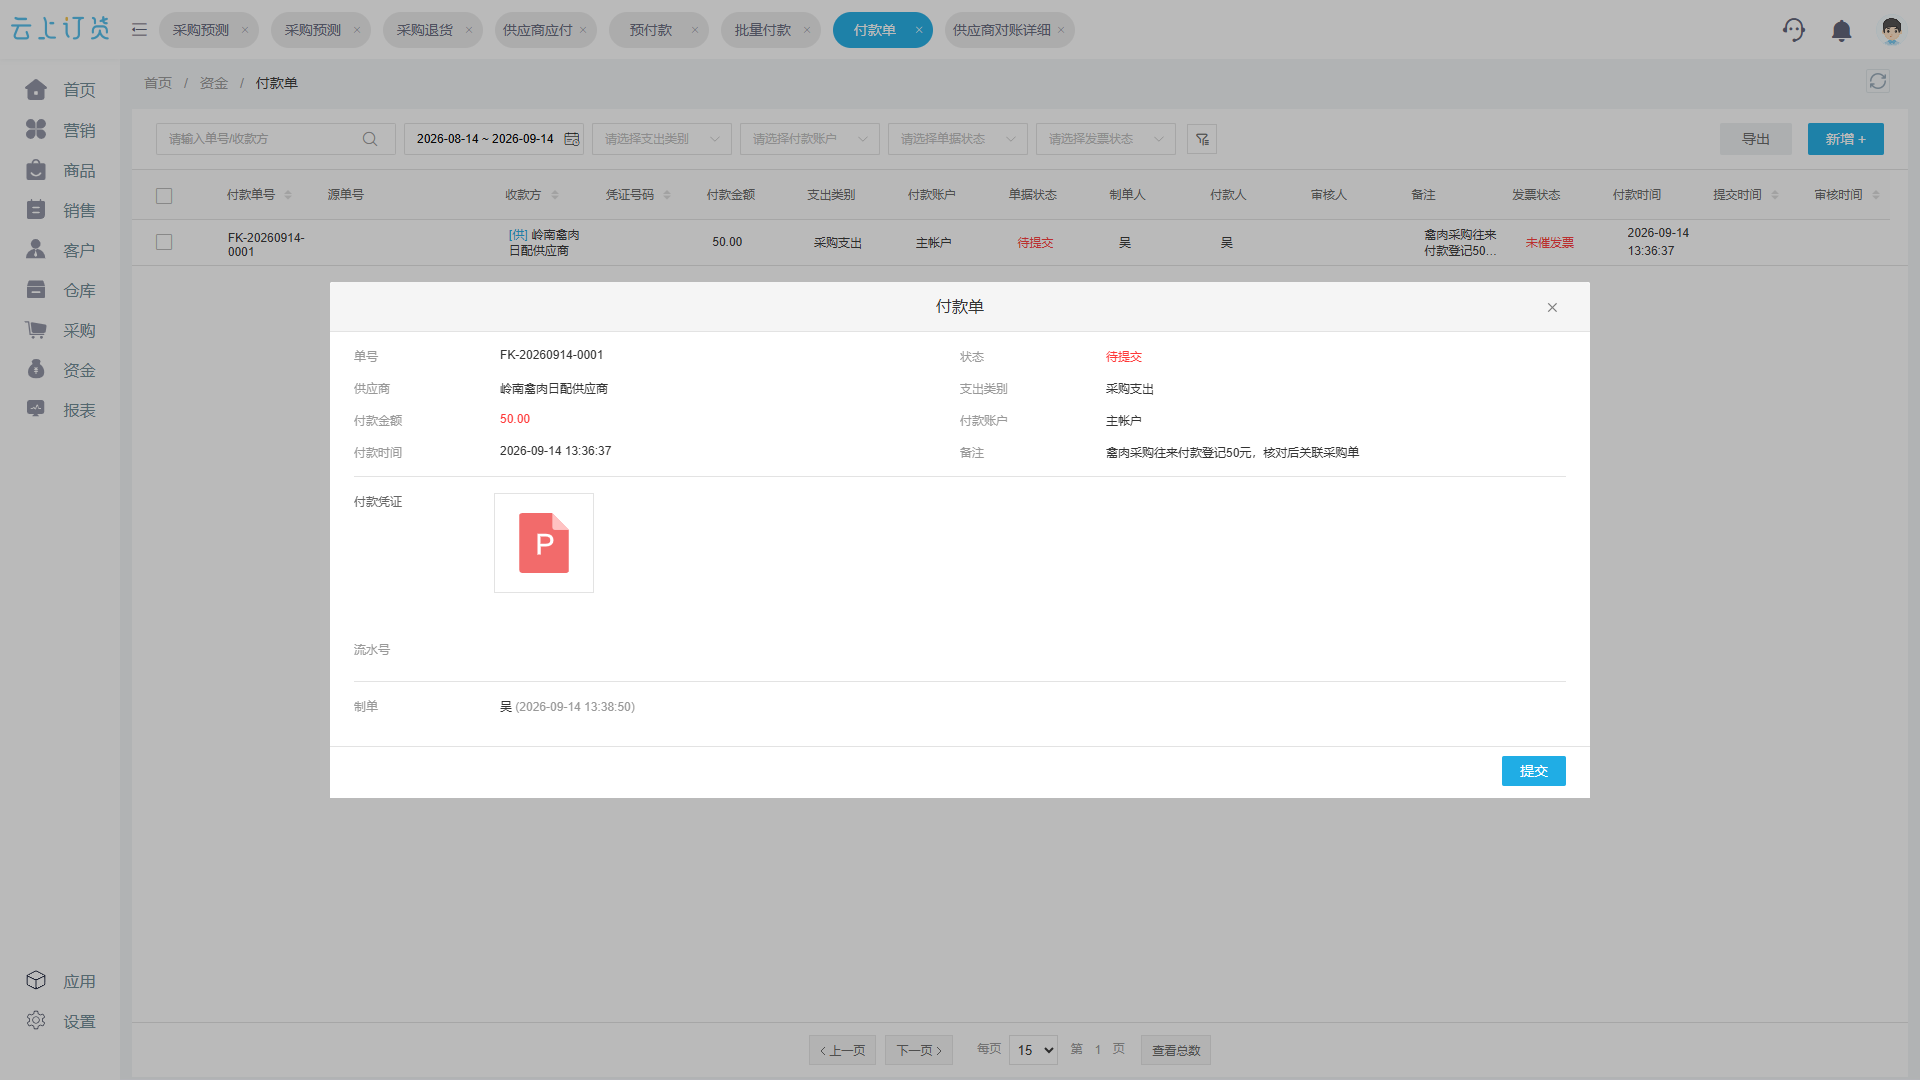Click the 导出 export button
Screen dimensions: 1920x1080
pos(1756,139)
